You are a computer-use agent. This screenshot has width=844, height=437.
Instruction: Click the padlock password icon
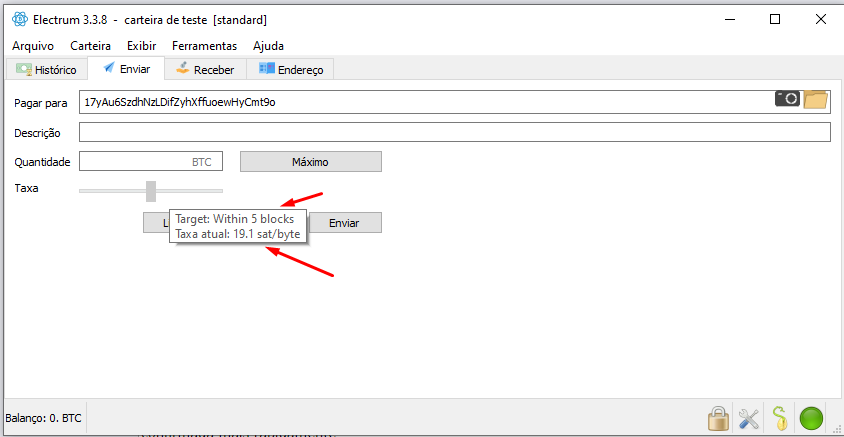pyautogui.click(x=718, y=417)
